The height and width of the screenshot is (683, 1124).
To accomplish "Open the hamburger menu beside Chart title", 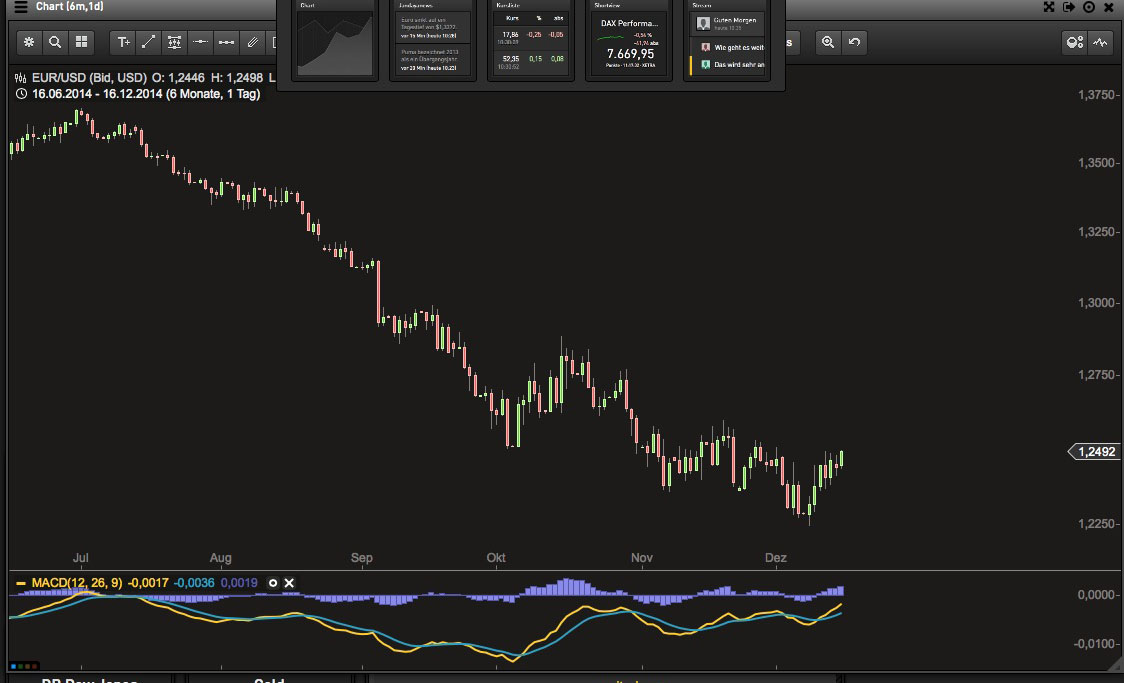I will point(21,6).
